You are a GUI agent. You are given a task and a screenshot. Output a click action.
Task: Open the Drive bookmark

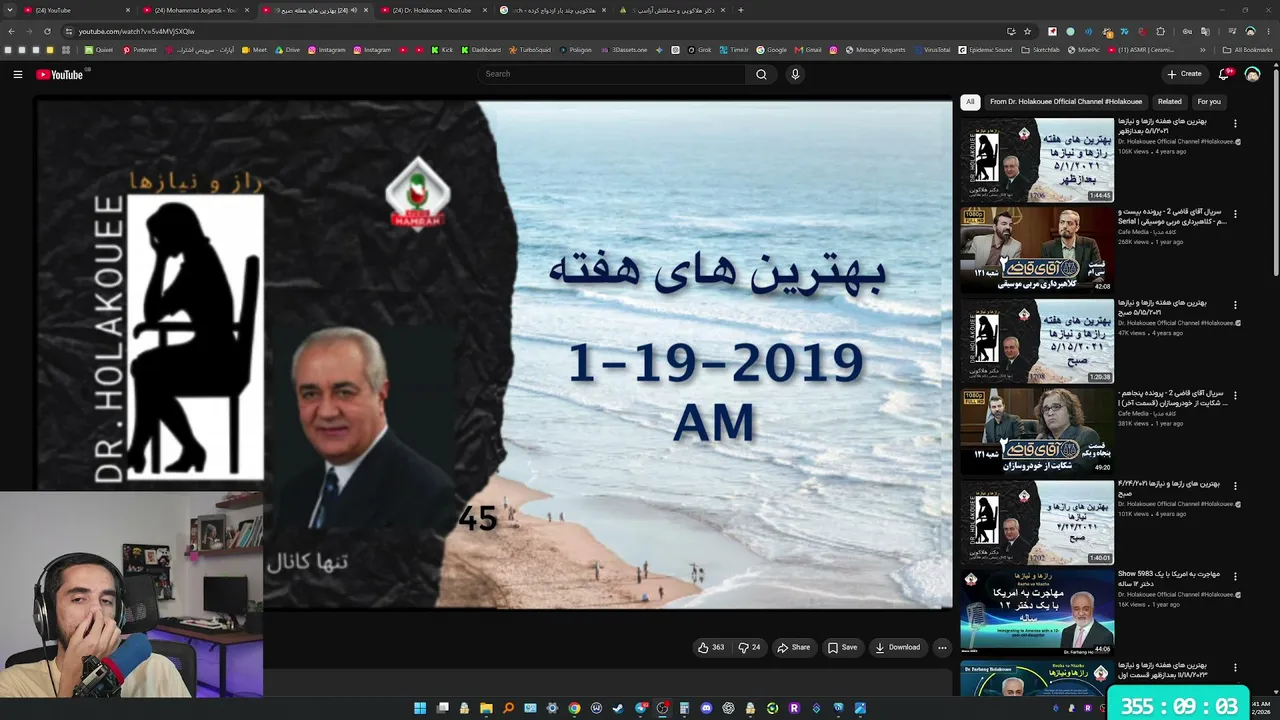point(288,49)
